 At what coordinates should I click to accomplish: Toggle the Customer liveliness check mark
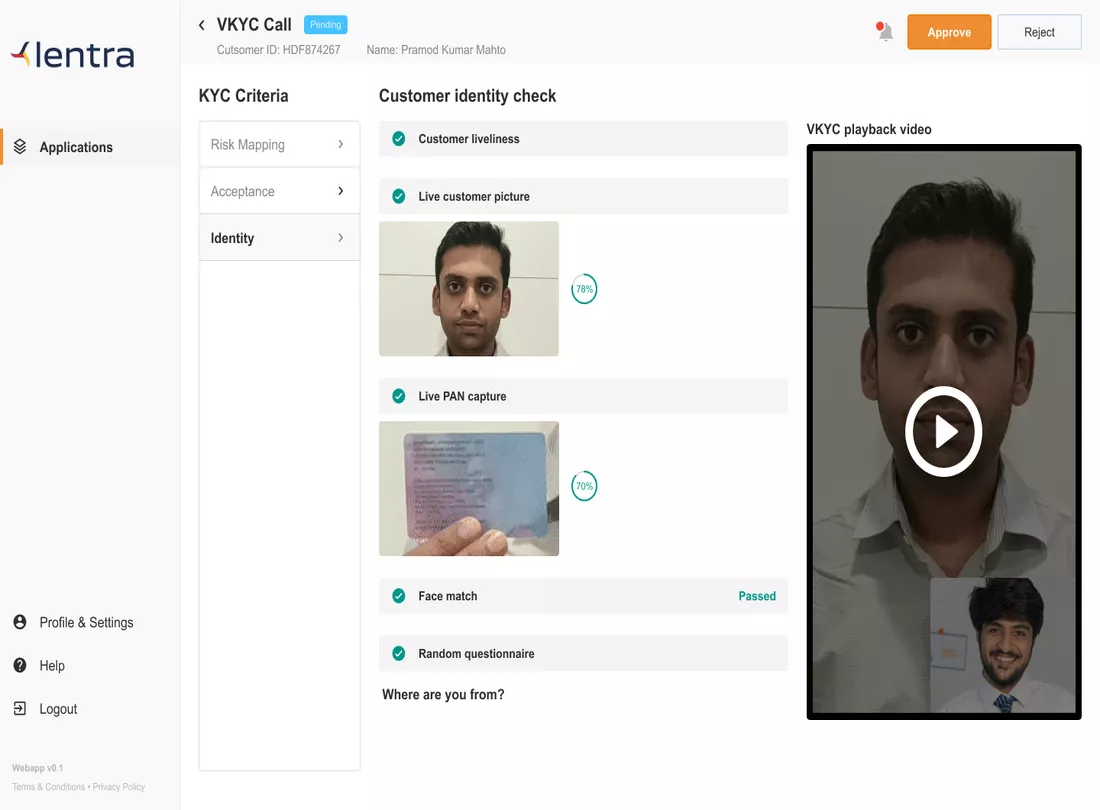[399, 139]
